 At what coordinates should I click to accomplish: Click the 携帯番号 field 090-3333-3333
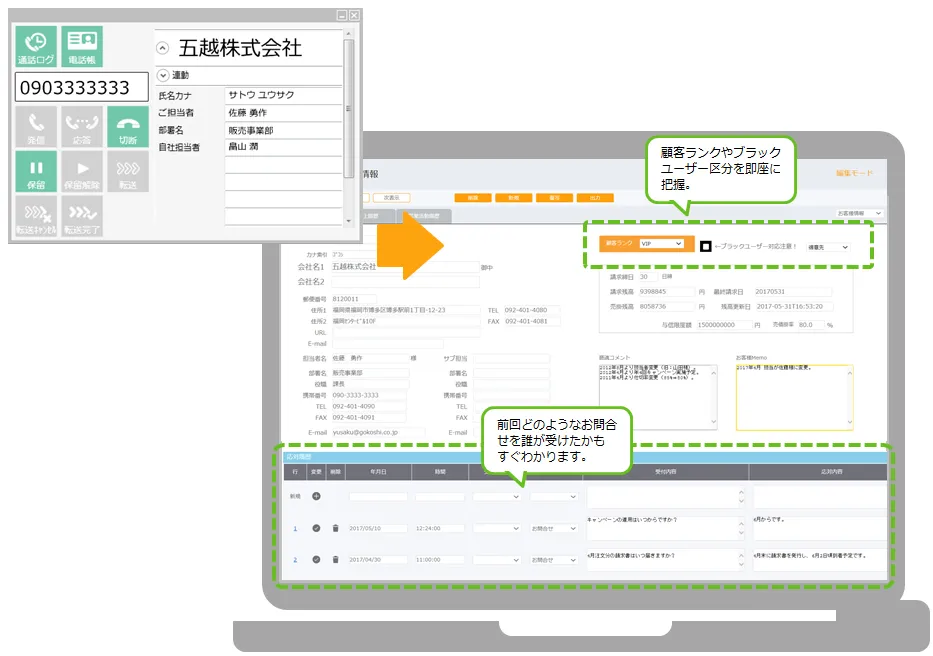(368, 395)
